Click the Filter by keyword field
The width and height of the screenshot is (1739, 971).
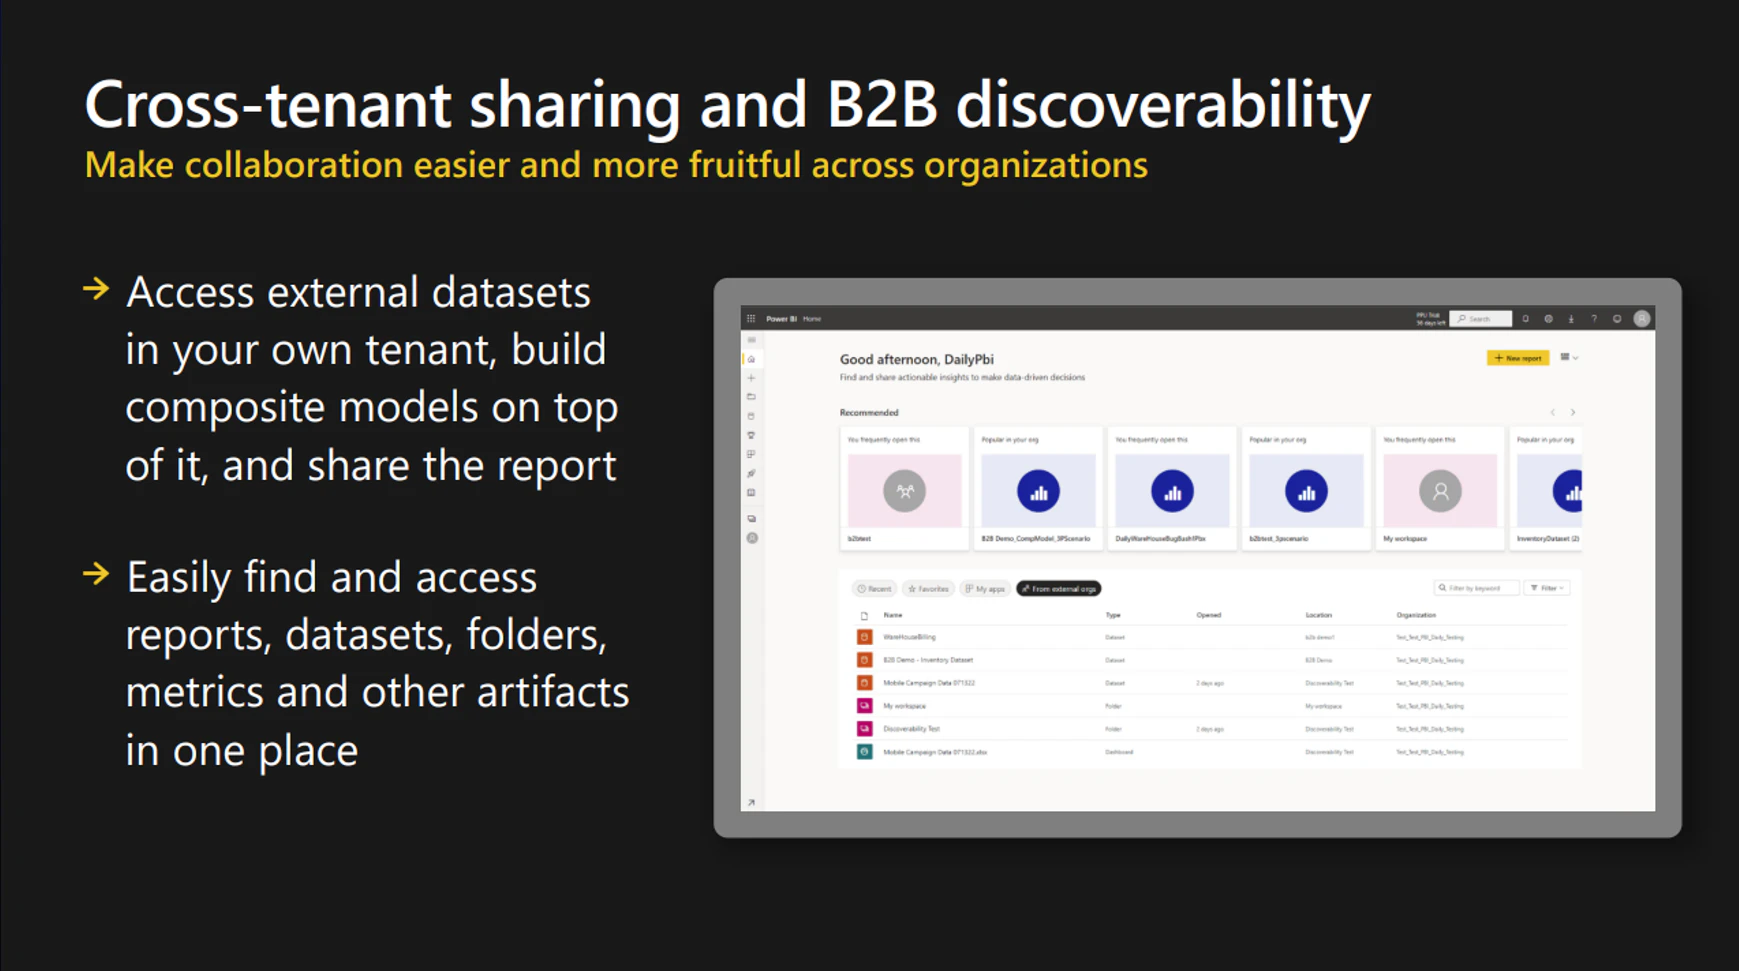(x=1476, y=588)
